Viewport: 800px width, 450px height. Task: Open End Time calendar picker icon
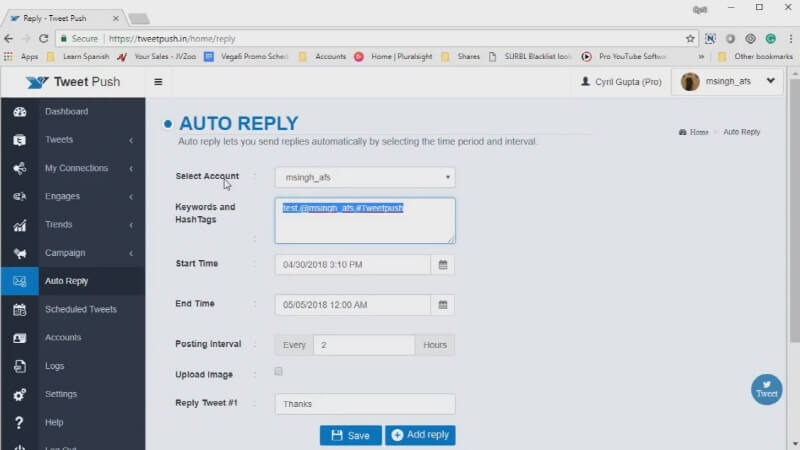(x=443, y=305)
